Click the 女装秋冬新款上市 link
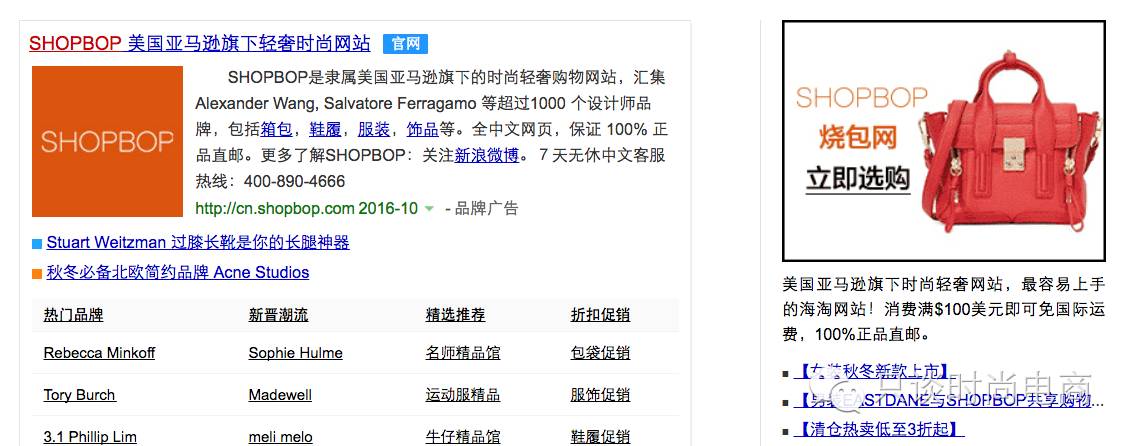 [872, 372]
